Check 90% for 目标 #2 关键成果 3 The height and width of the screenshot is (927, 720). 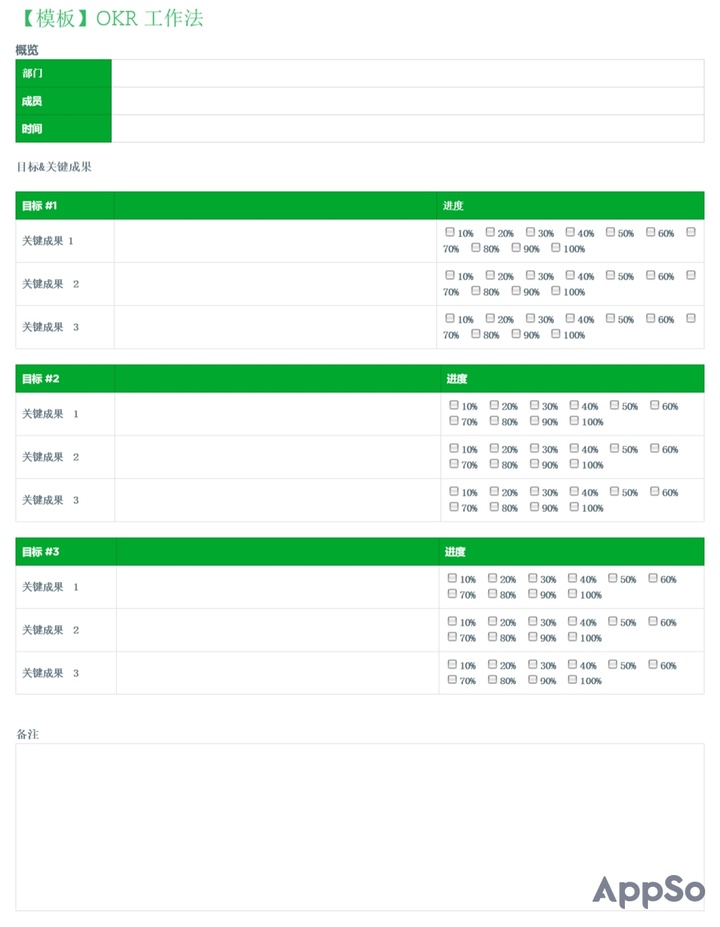click(x=535, y=507)
